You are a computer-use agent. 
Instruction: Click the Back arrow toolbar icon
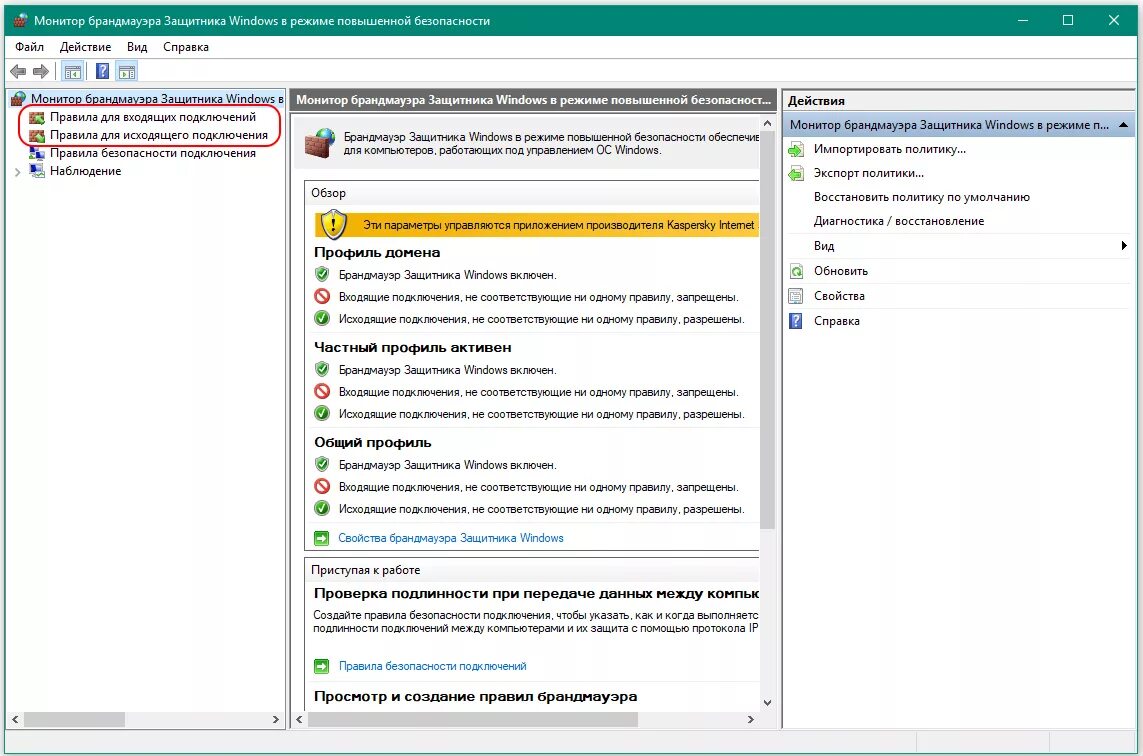pyautogui.click(x=18, y=71)
